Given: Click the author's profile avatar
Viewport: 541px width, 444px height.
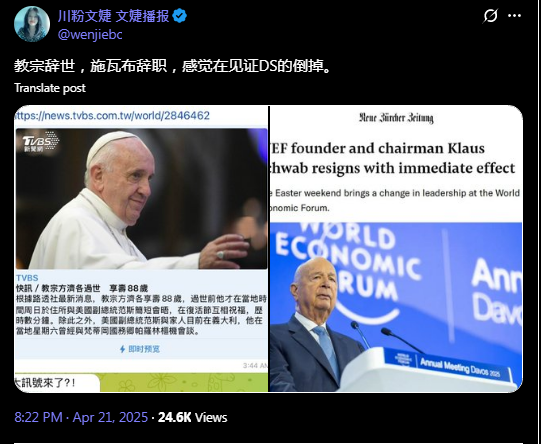Looking at the screenshot, I should (32, 24).
